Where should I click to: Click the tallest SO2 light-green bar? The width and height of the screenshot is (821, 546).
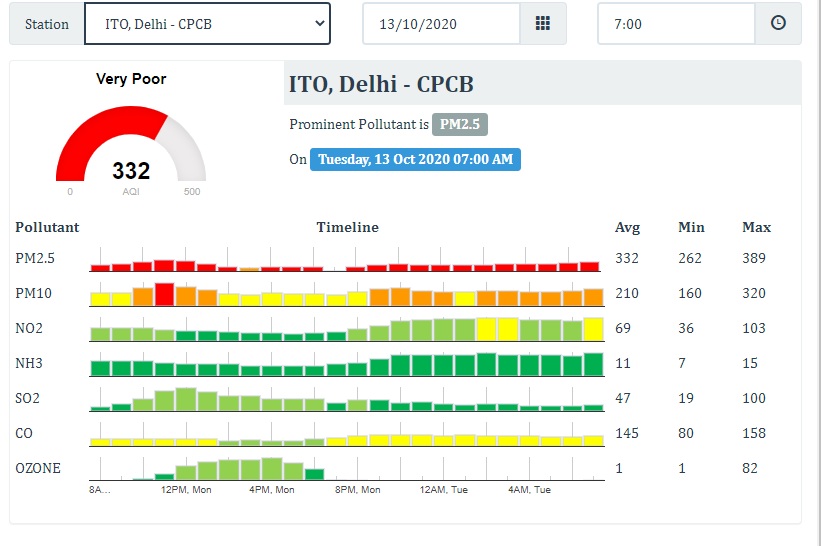point(186,399)
